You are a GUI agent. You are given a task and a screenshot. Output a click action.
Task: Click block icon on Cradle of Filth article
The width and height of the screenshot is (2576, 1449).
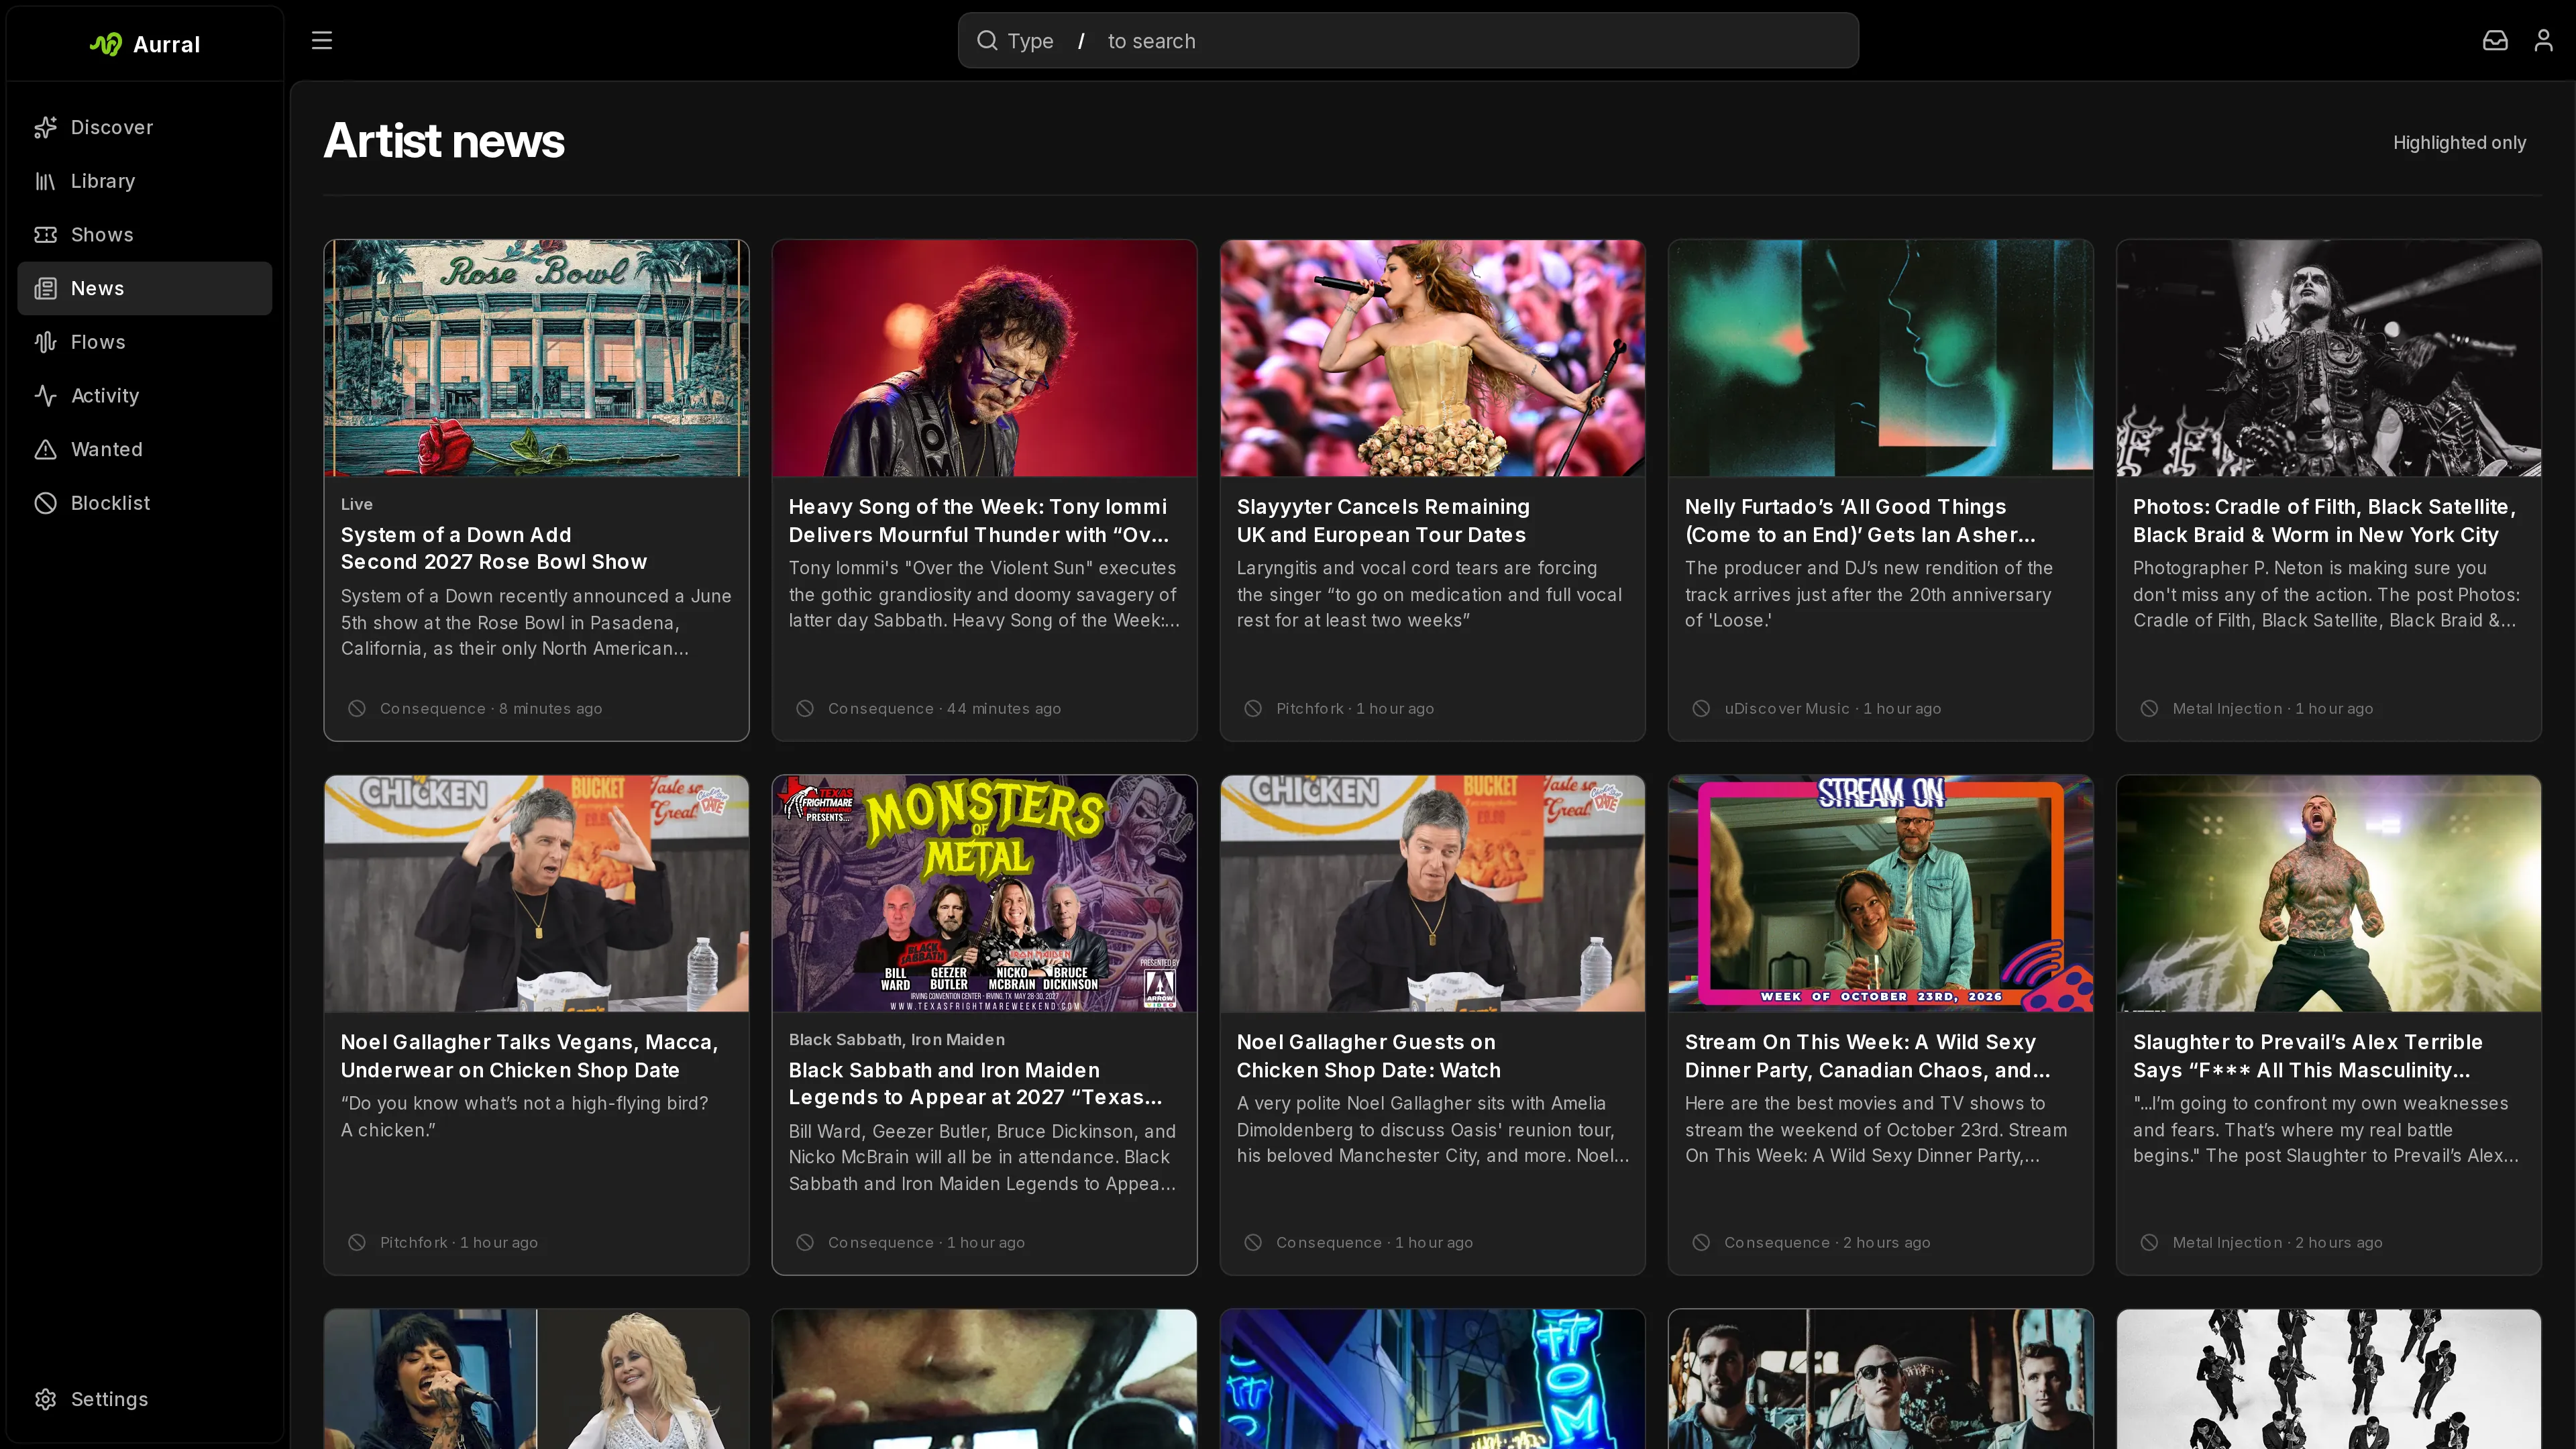(2149, 708)
